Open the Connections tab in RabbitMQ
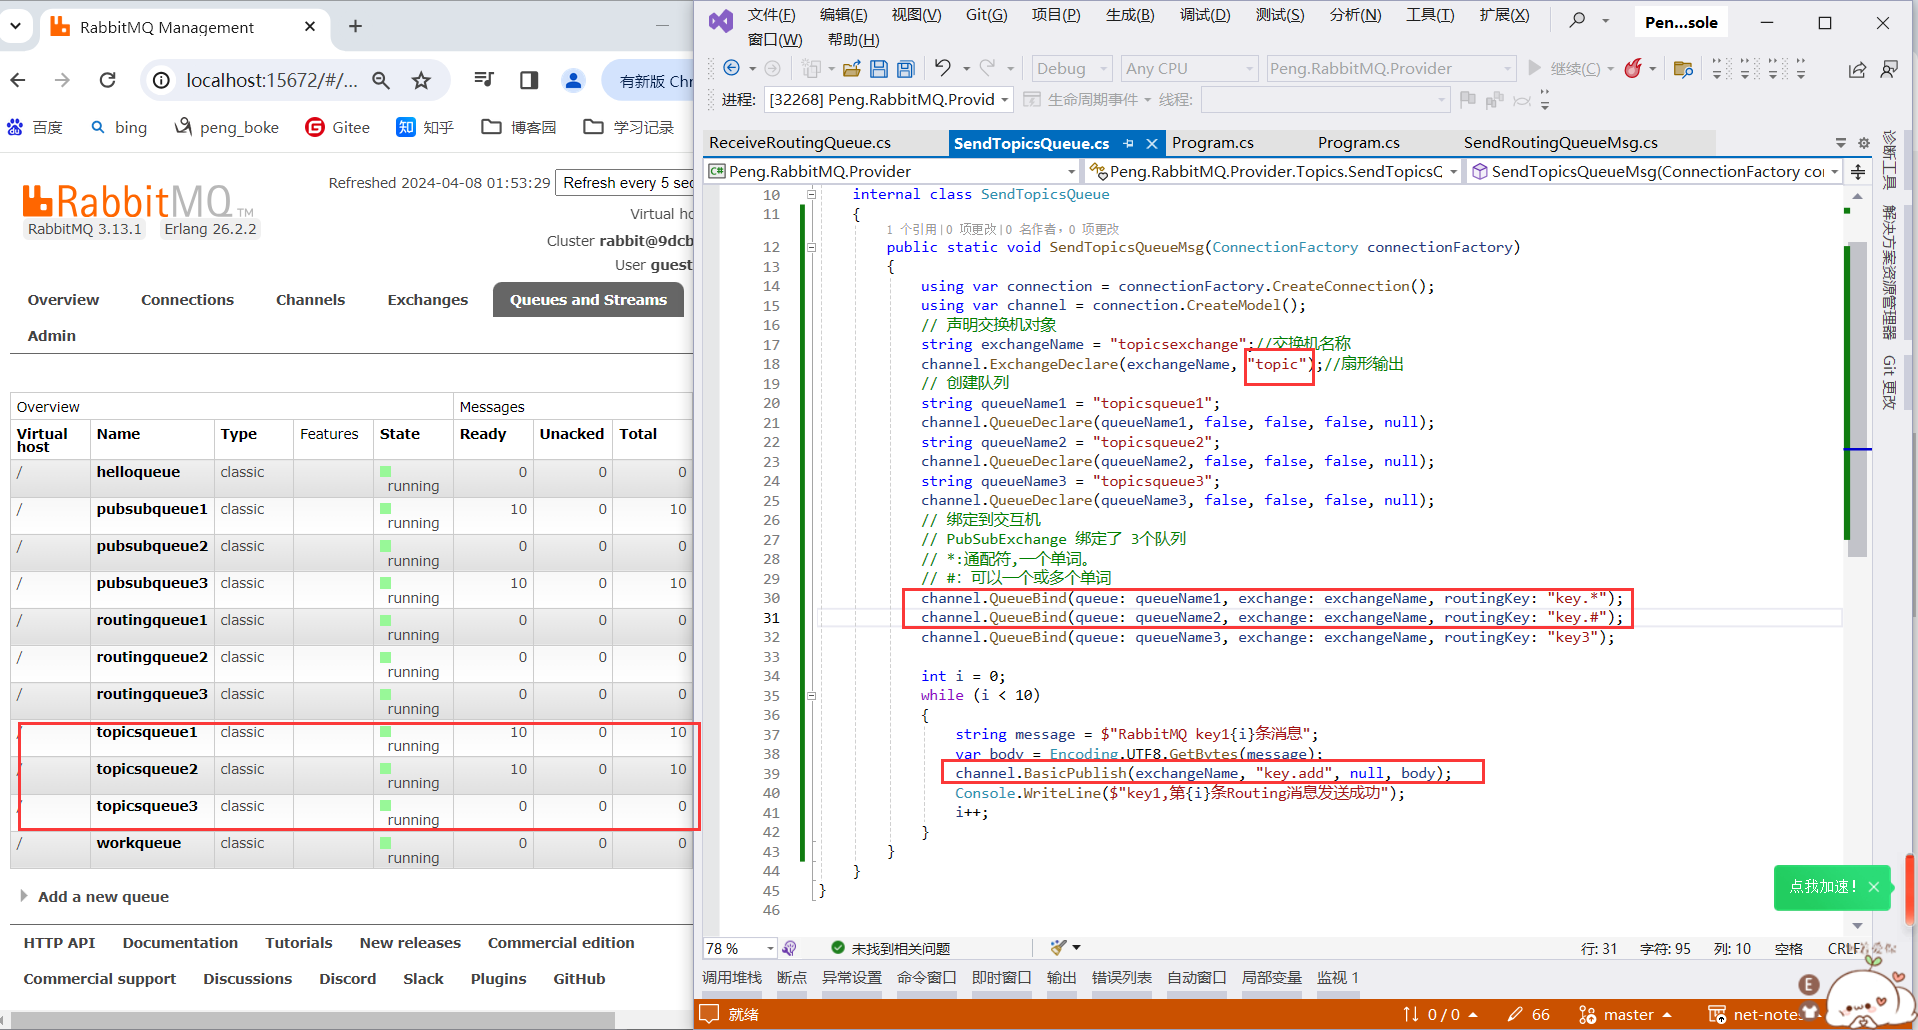1918x1030 pixels. point(187,300)
